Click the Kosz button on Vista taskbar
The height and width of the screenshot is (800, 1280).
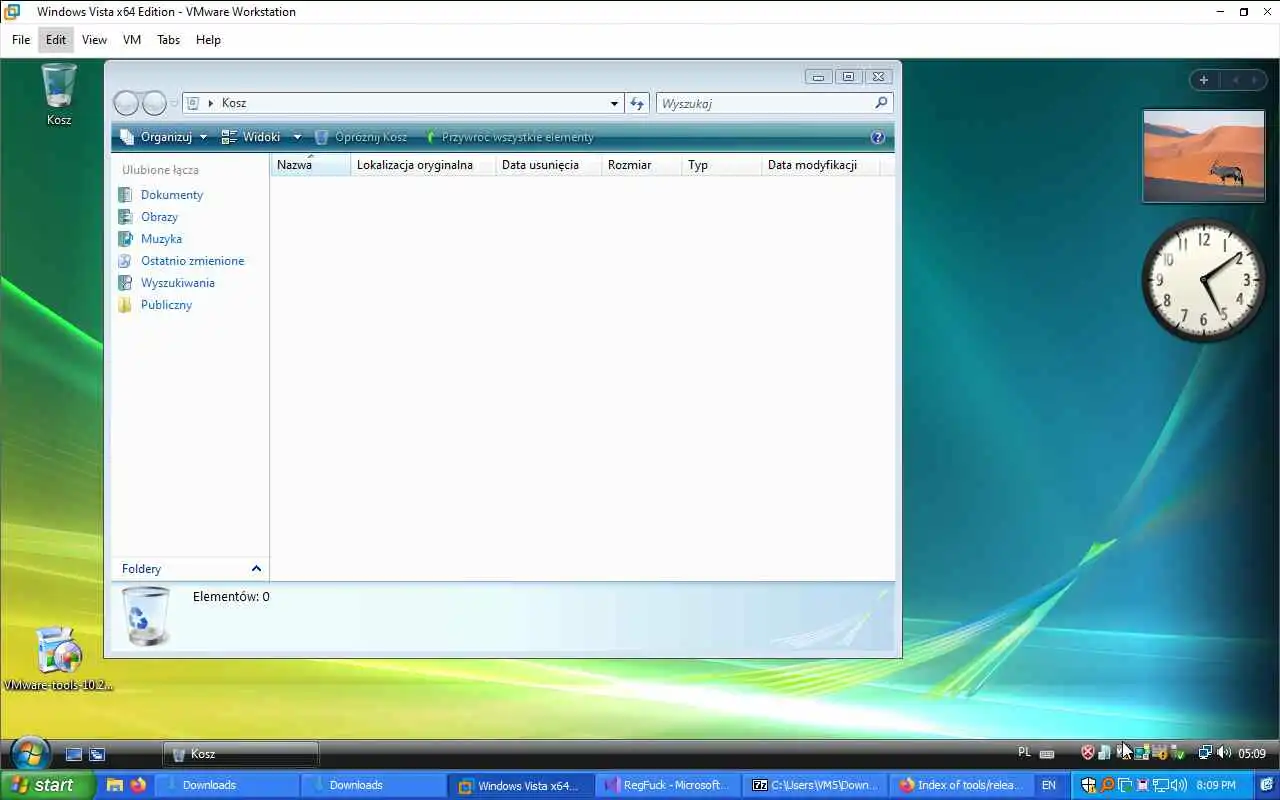tap(240, 754)
